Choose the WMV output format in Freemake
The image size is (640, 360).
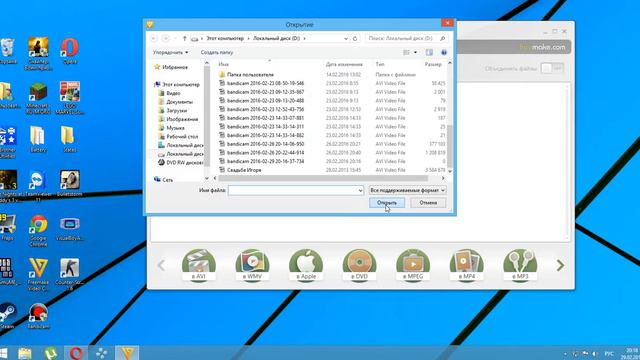point(252,265)
